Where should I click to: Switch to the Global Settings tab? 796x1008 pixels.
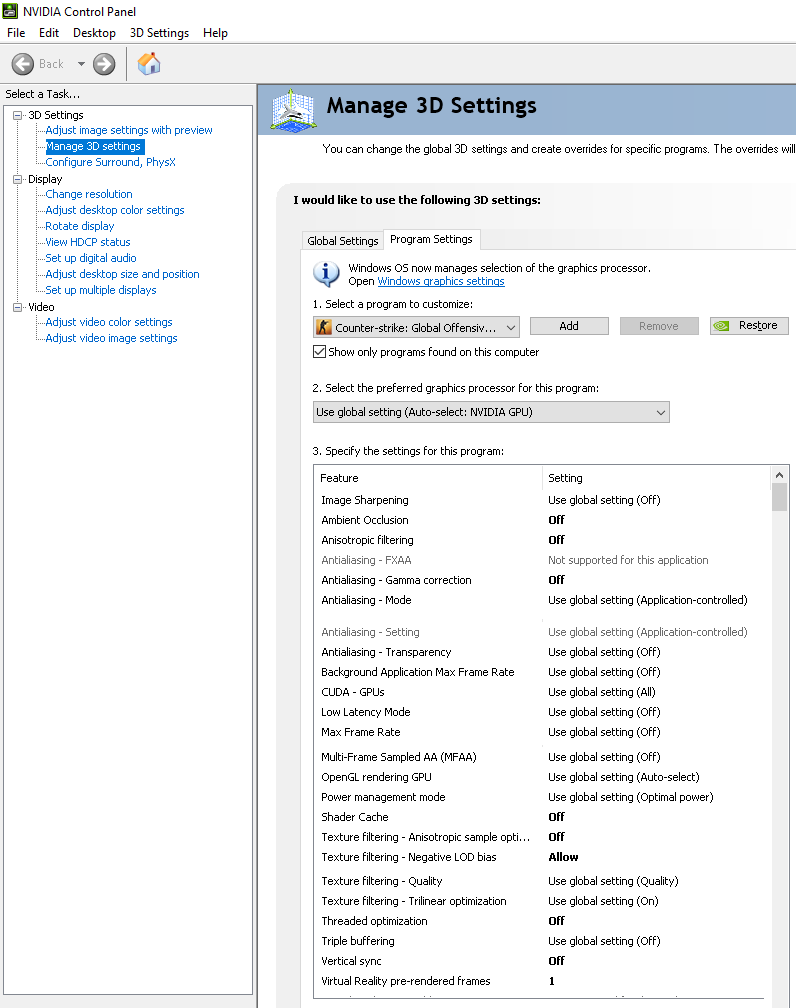pyautogui.click(x=343, y=240)
